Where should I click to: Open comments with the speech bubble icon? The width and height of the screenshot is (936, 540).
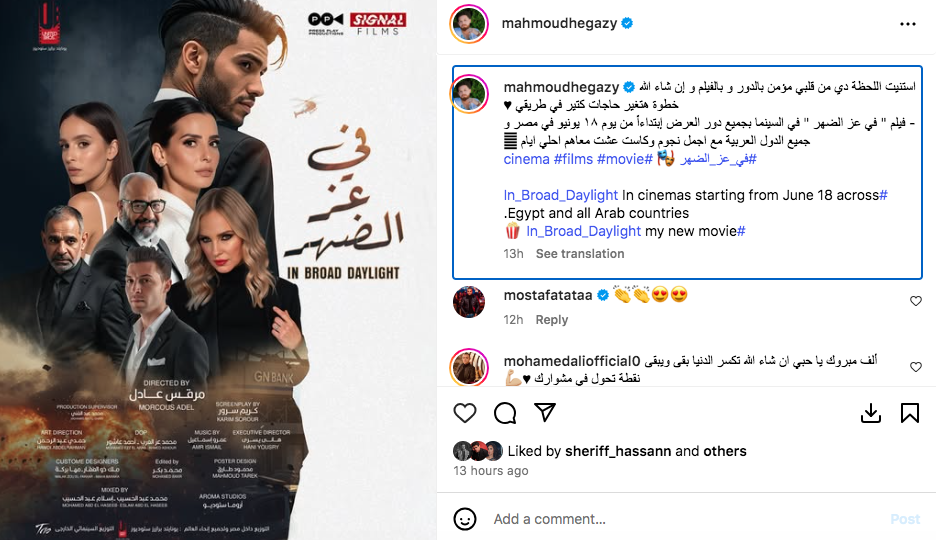tap(505, 413)
